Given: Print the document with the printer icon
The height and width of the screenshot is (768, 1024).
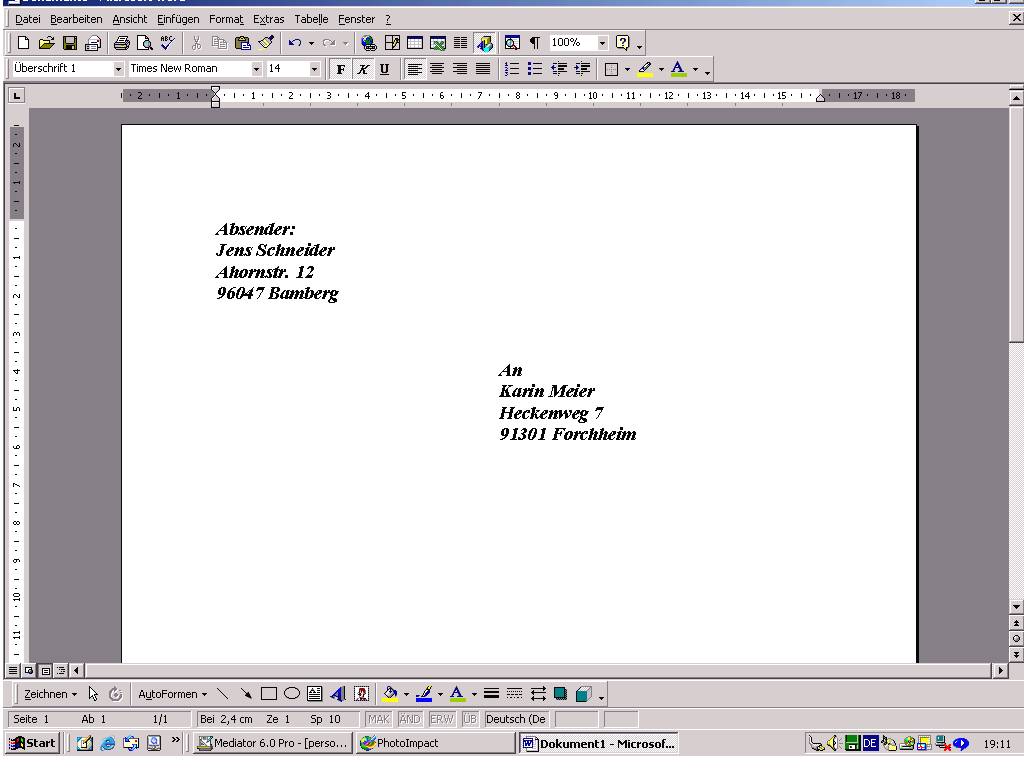Looking at the screenshot, I should tap(121, 43).
